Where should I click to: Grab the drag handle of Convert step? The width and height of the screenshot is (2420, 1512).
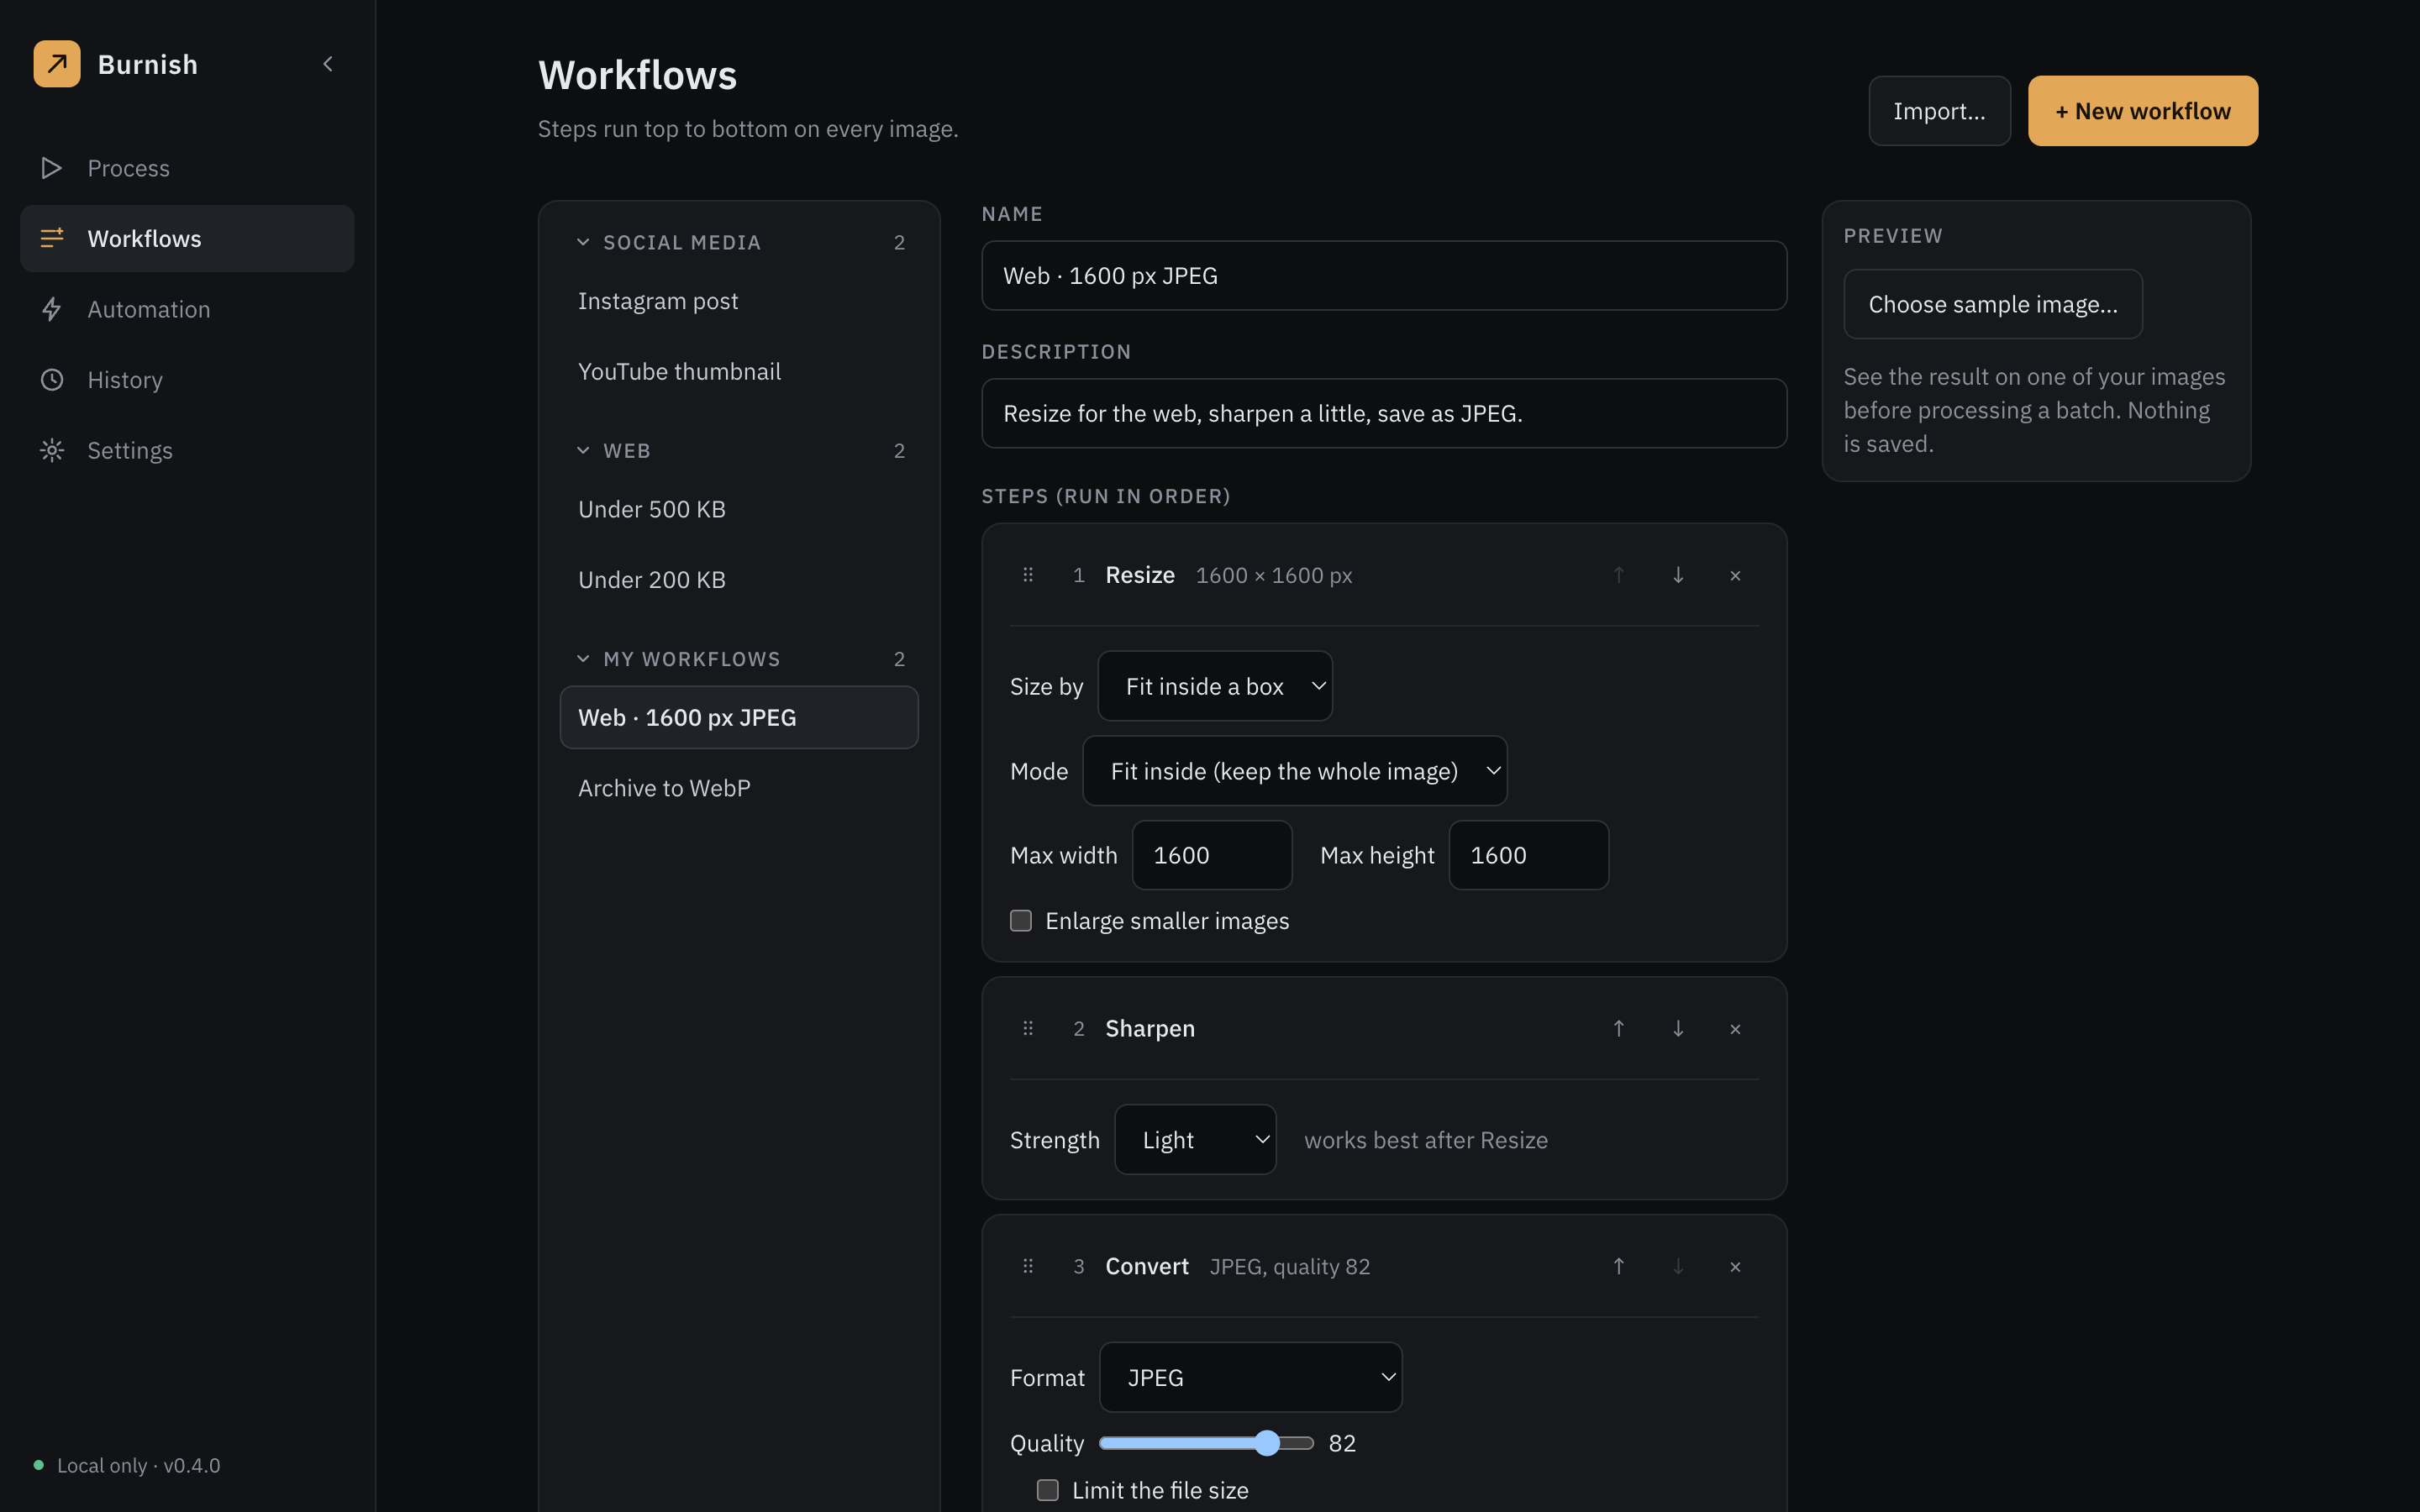1028,1266
